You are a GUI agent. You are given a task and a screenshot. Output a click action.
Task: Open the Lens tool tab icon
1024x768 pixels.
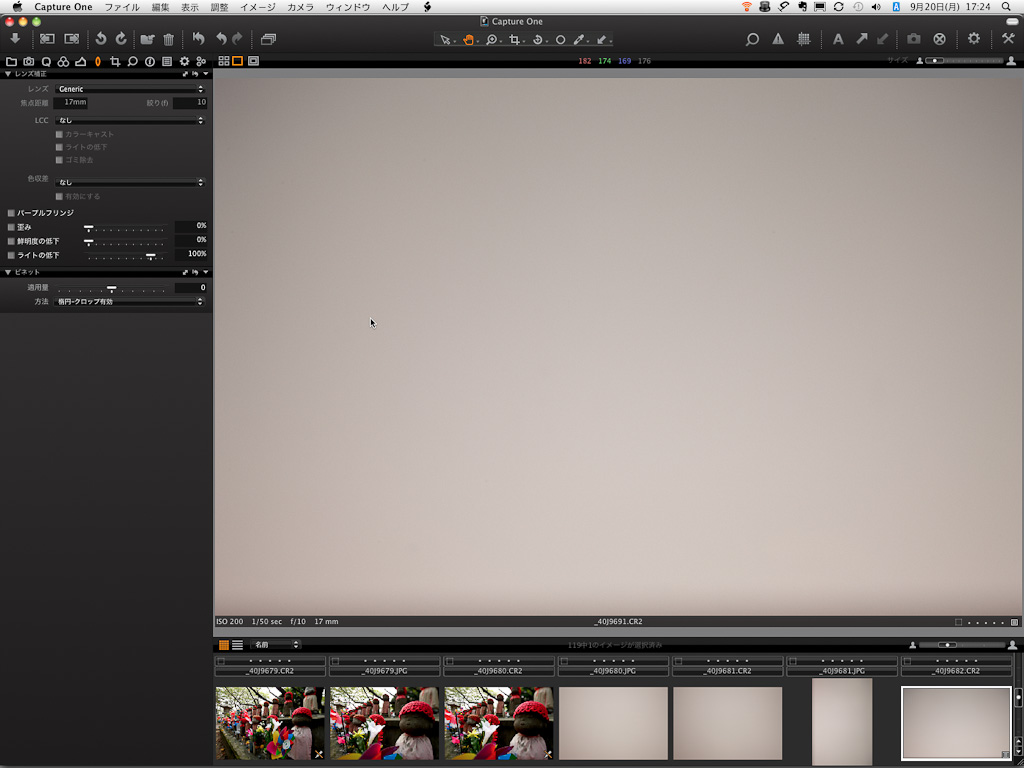pos(98,62)
